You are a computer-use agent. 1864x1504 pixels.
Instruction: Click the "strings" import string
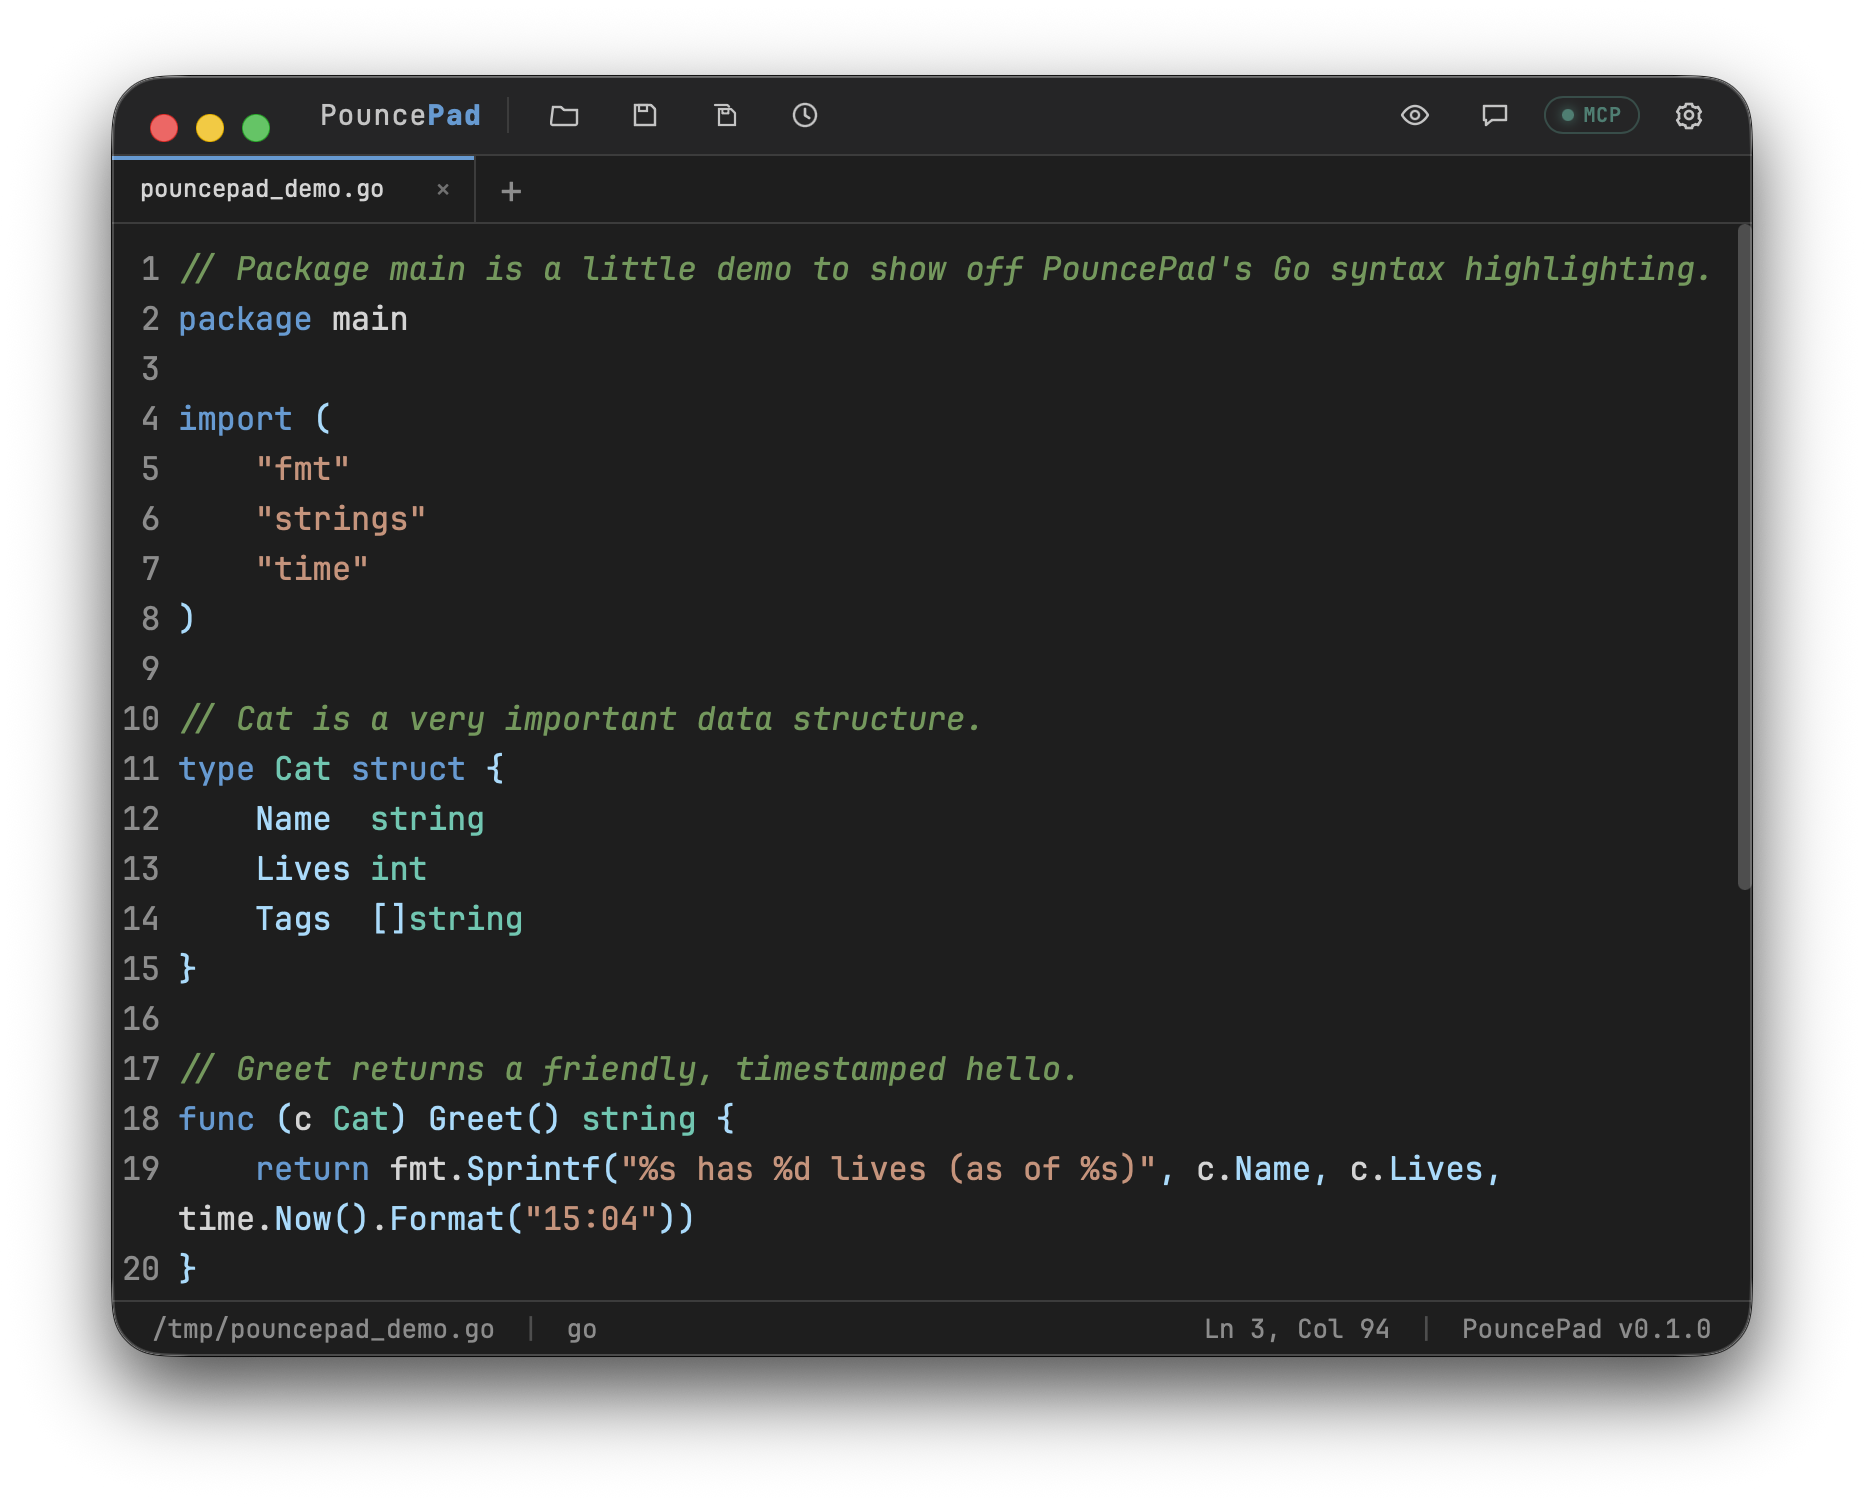[341, 520]
